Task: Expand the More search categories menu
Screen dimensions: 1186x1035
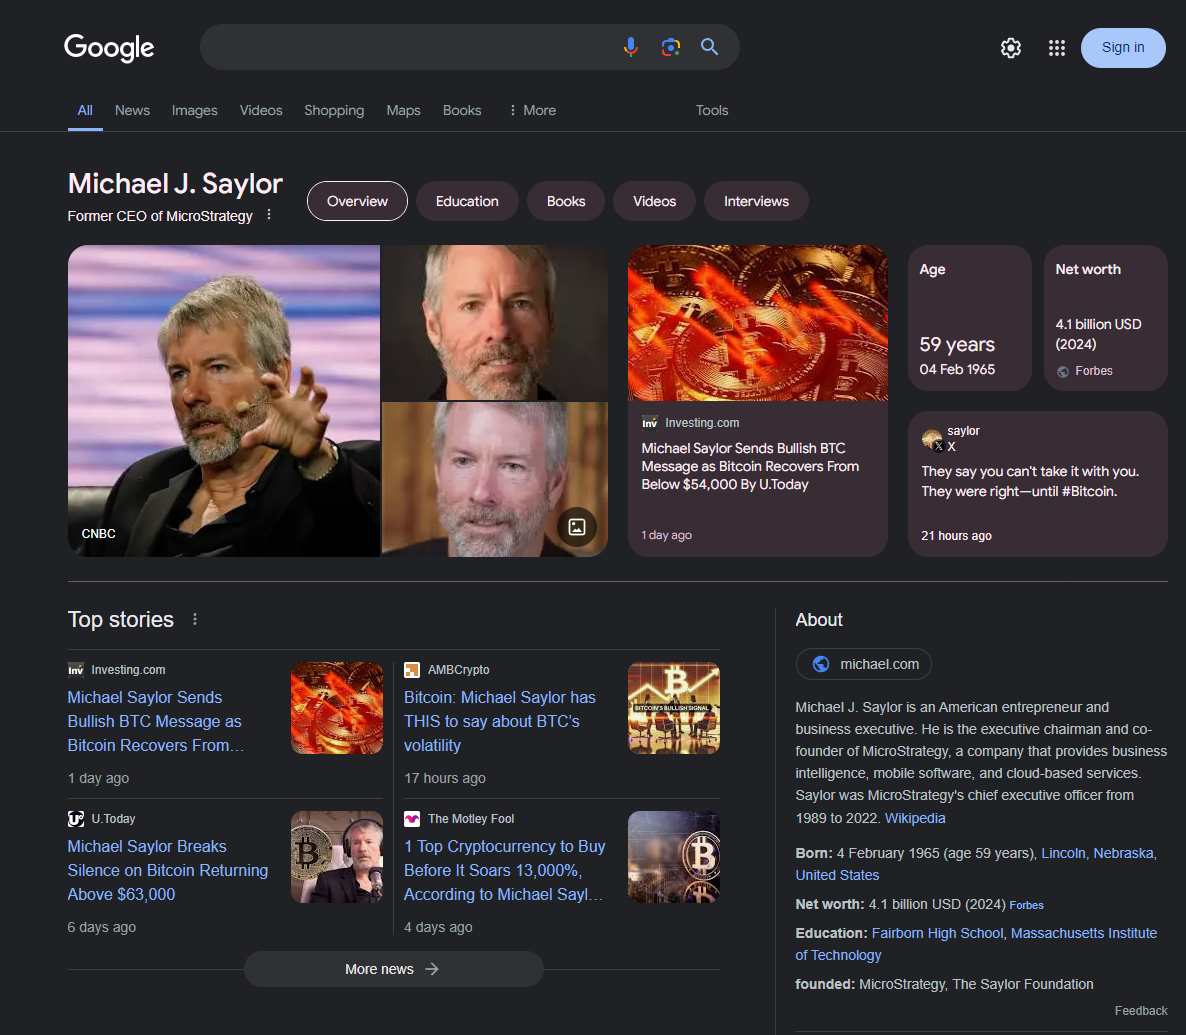Action: (x=532, y=110)
